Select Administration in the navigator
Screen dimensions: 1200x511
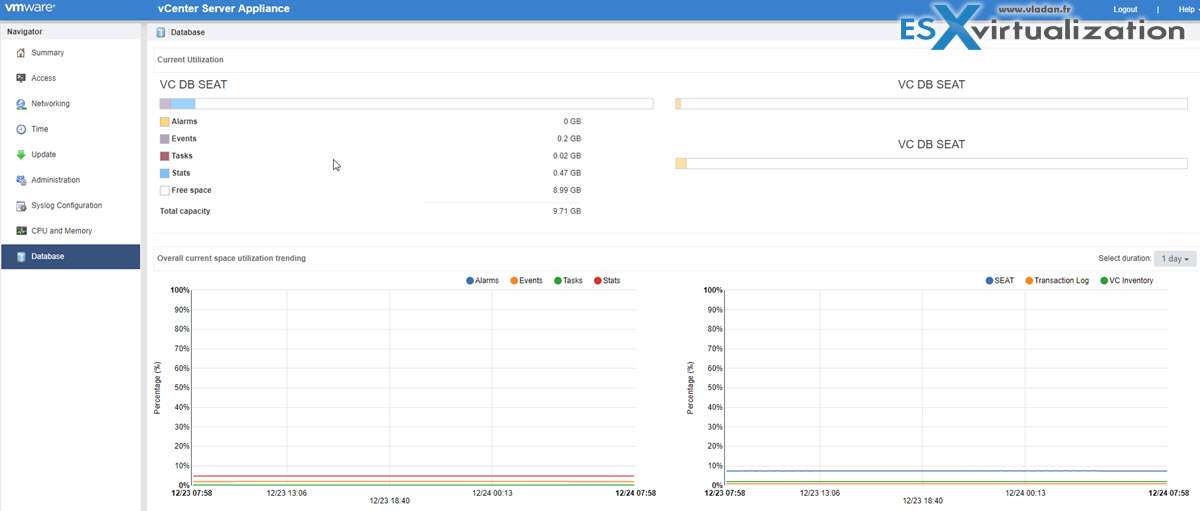point(70,180)
